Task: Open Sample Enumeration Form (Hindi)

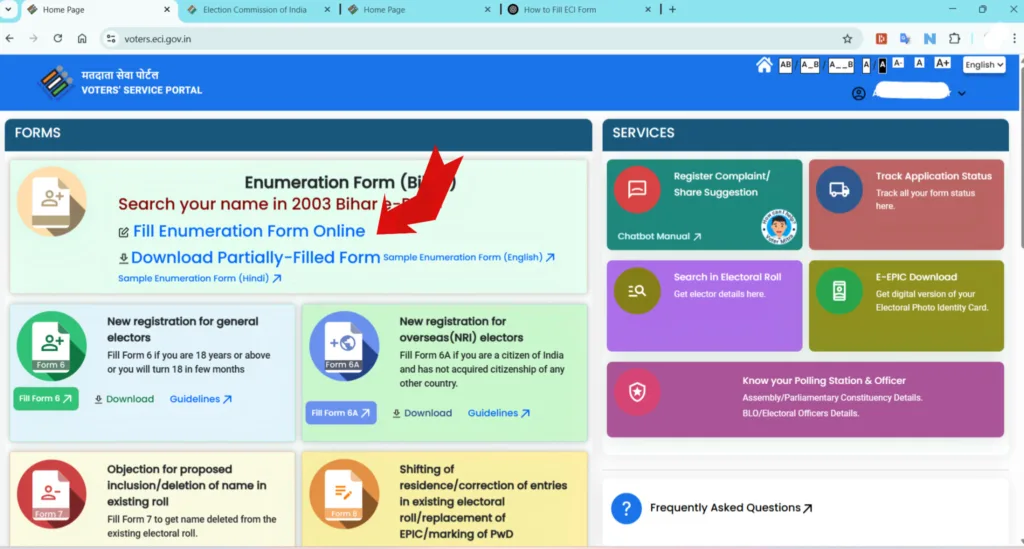Action: (x=199, y=278)
